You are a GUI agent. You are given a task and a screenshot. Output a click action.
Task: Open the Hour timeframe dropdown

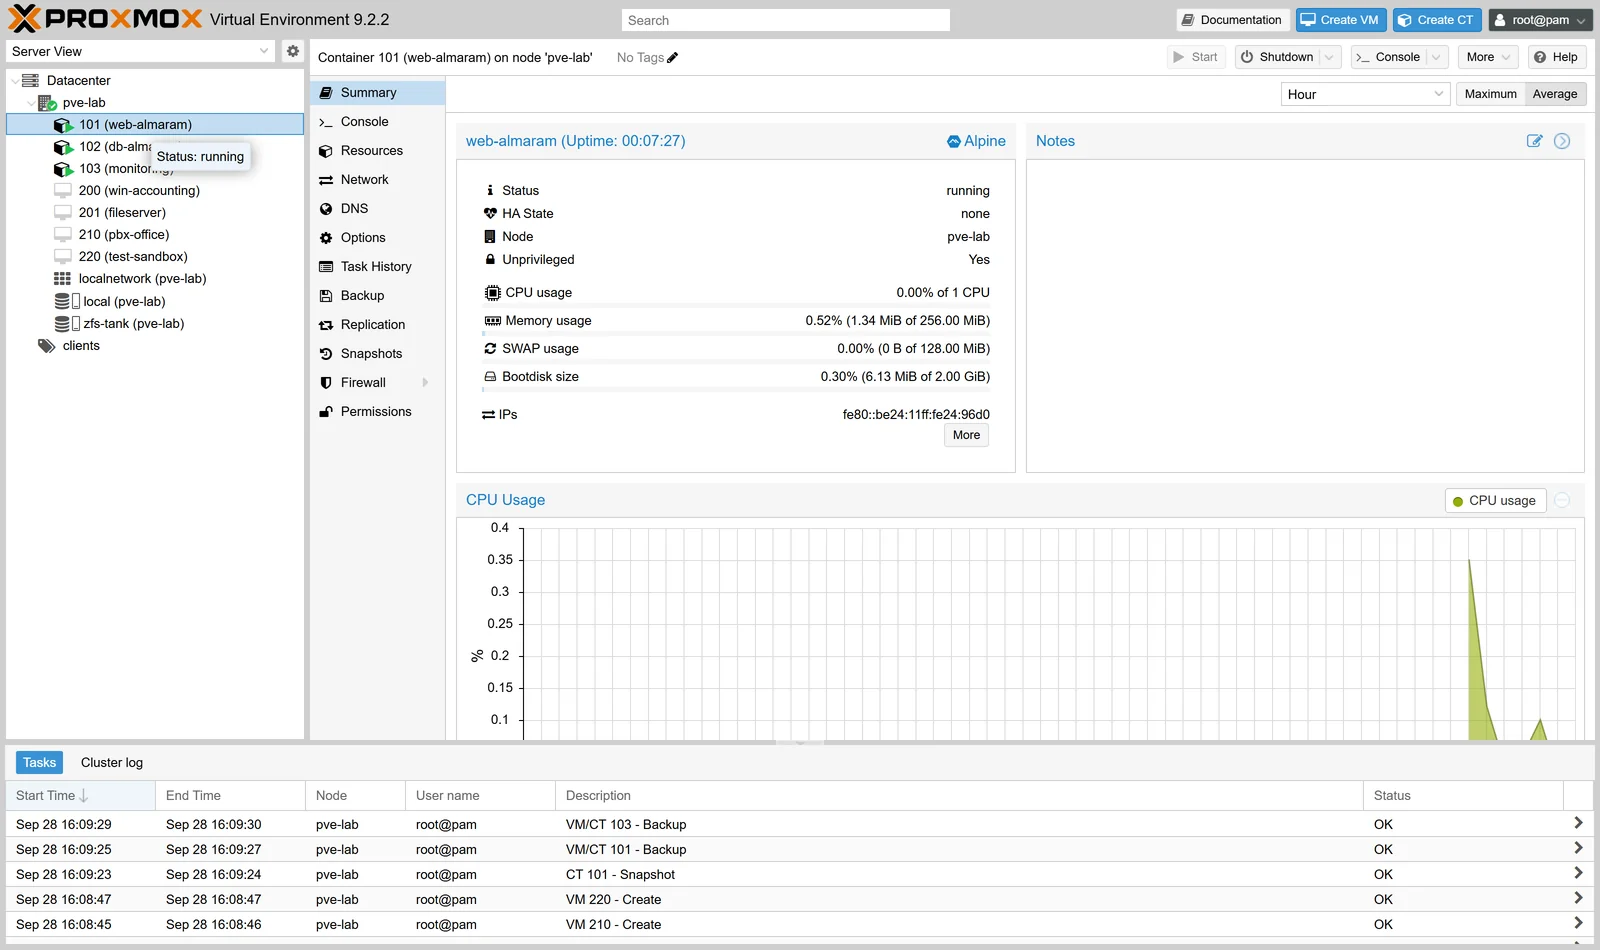click(x=1439, y=94)
